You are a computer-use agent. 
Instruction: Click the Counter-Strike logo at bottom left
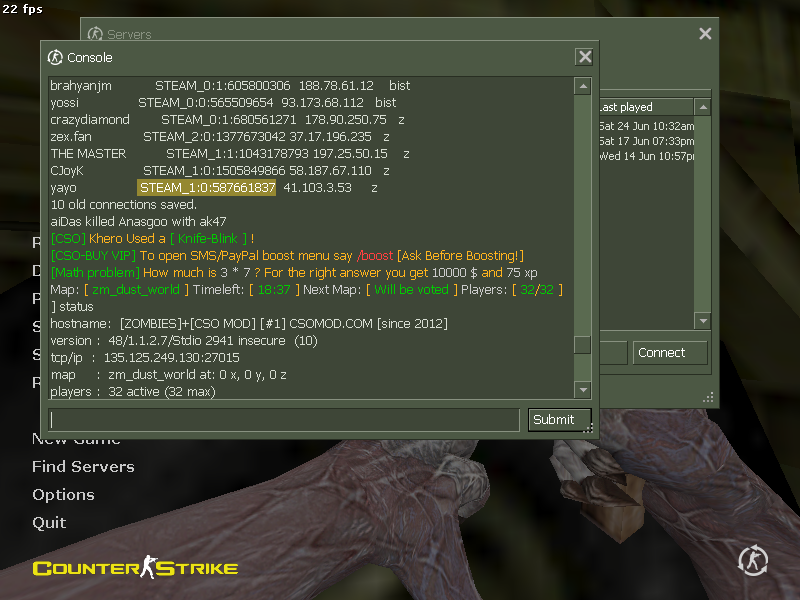(135, 569)
